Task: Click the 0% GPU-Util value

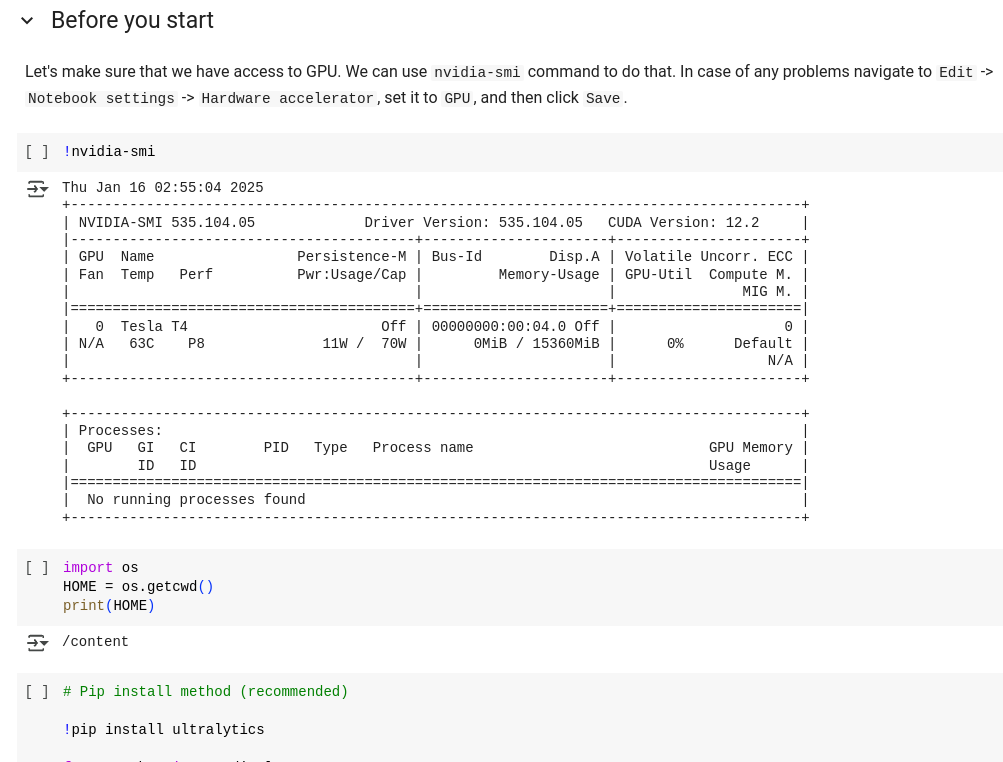Action: click(675, 344)
